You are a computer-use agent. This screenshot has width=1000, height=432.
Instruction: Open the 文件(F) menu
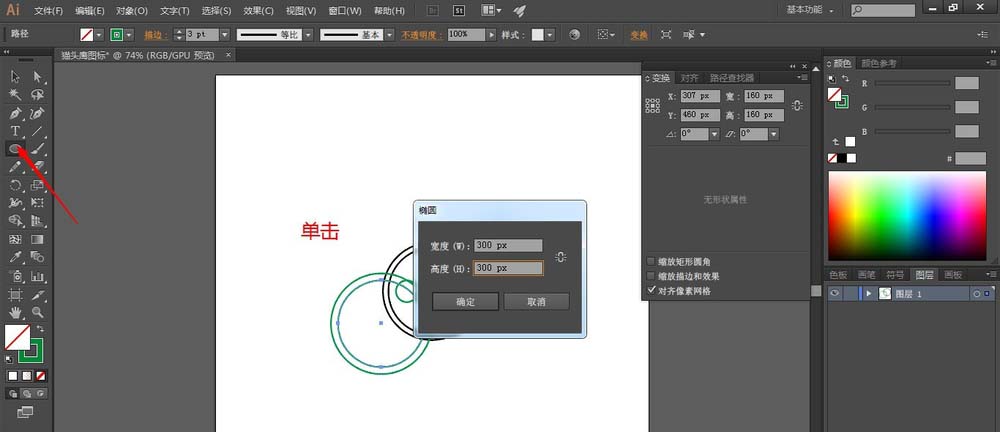pyautogui.click(x=49, y=11)
